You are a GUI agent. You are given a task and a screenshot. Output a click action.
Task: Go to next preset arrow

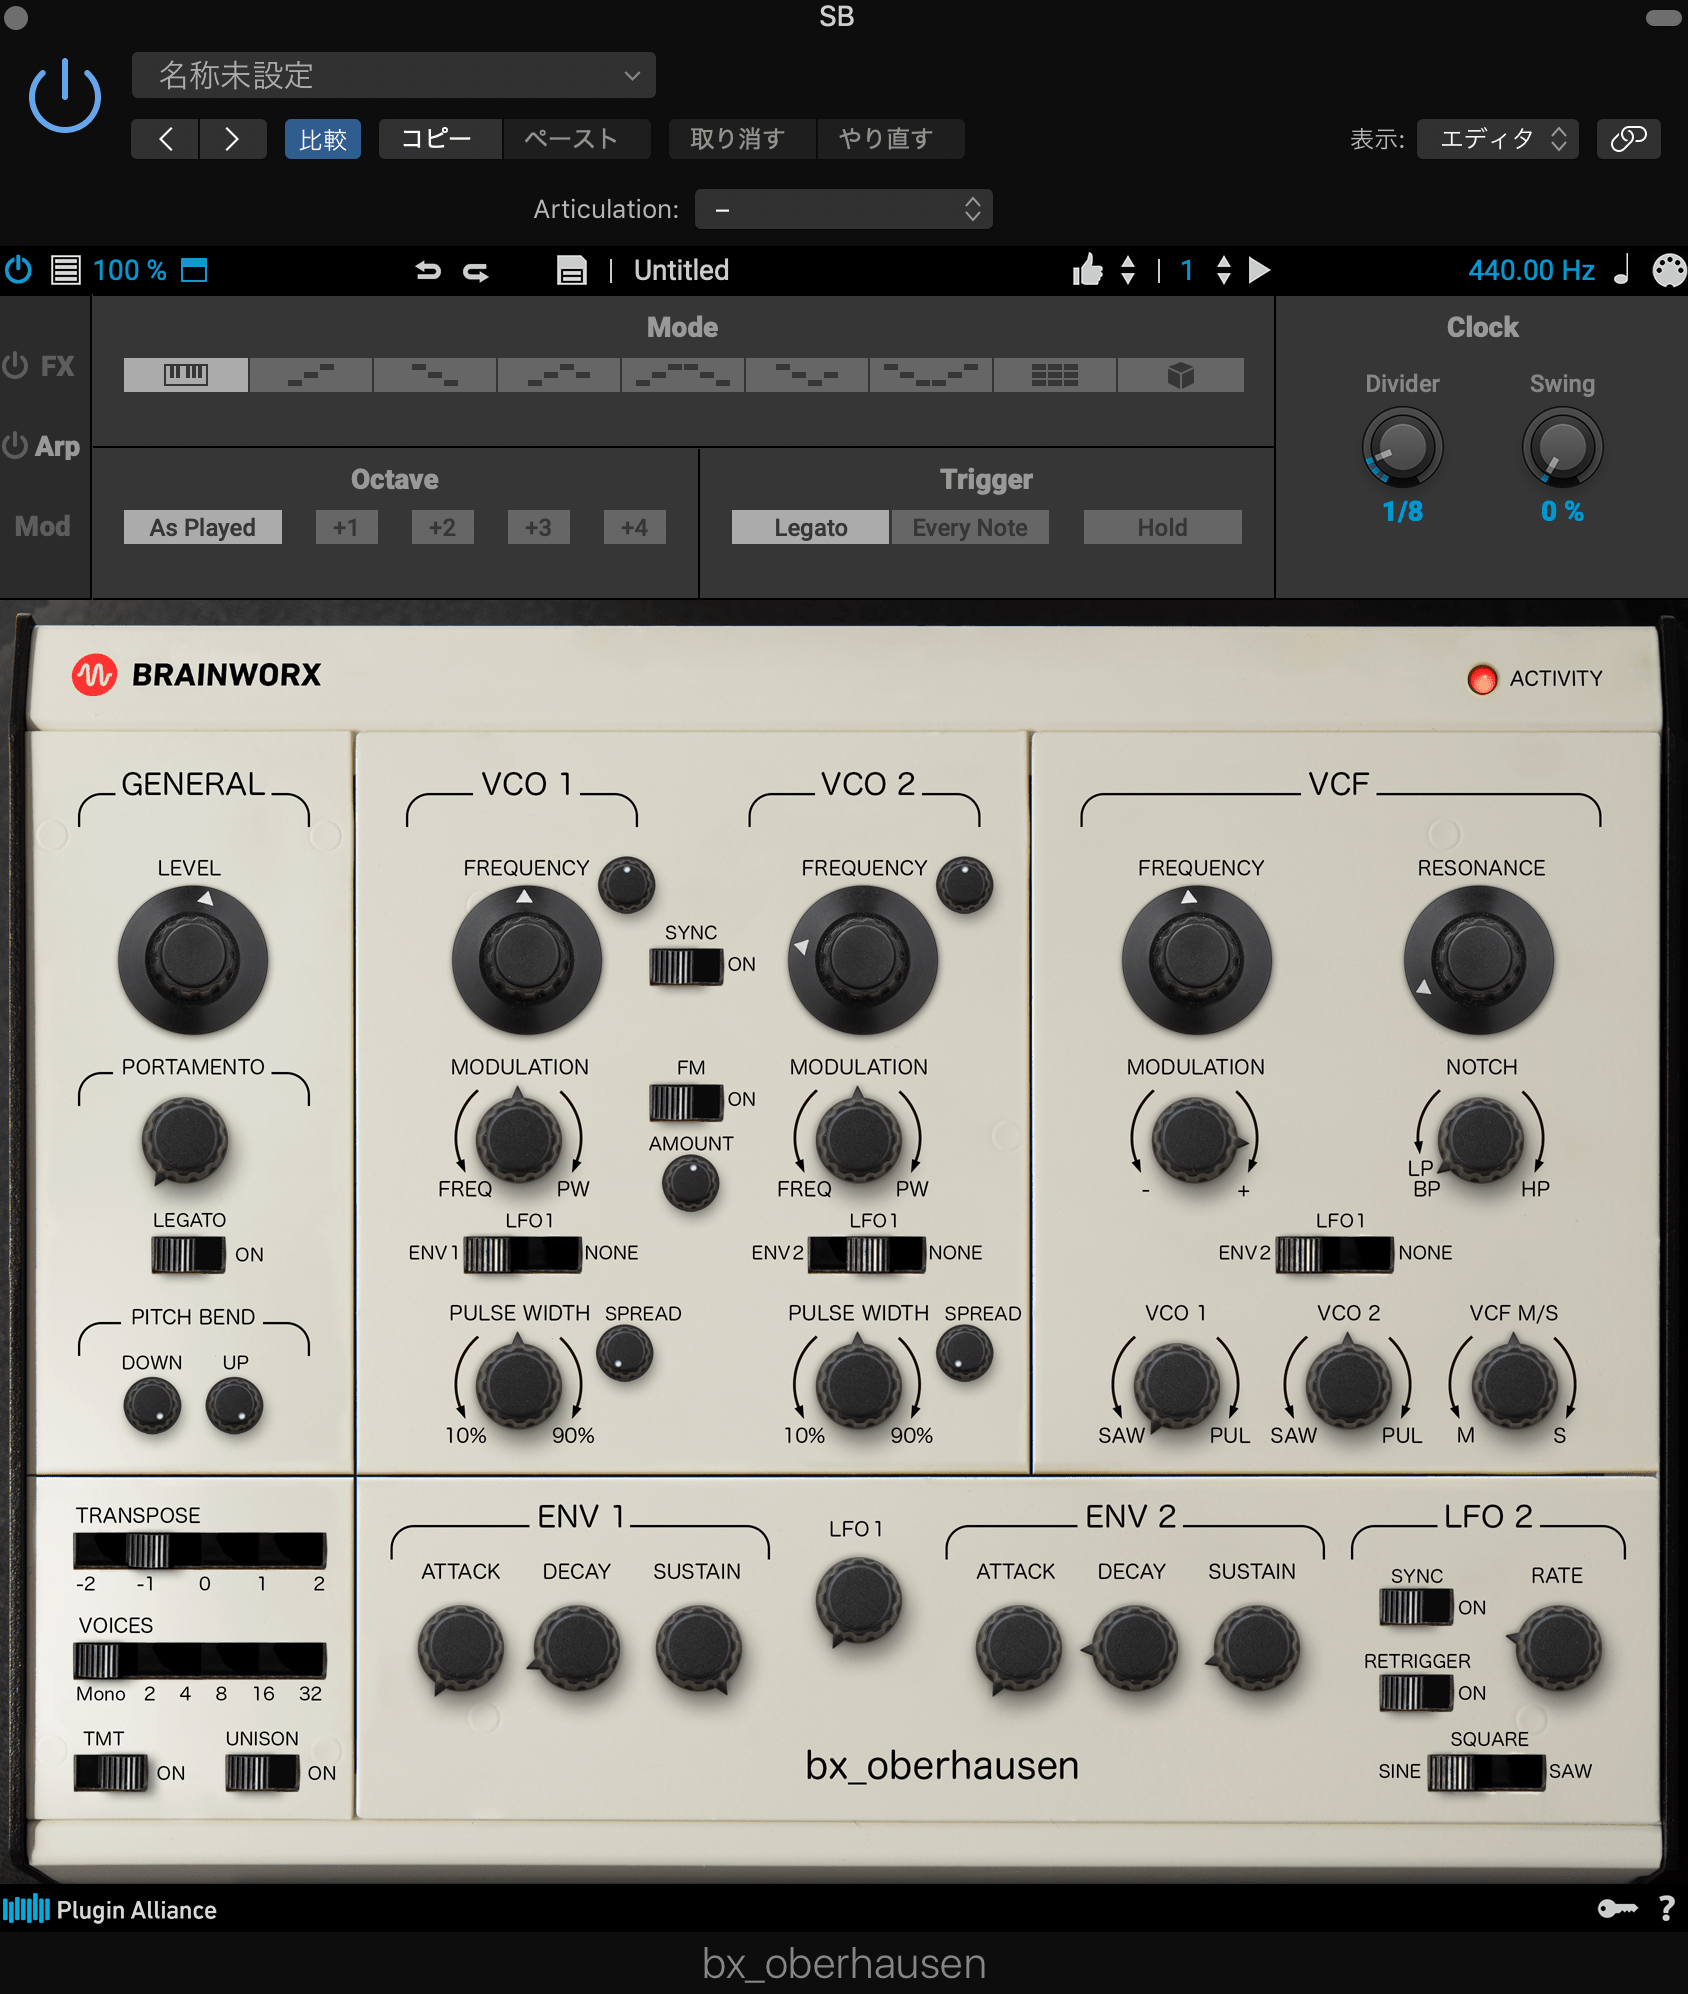pyautogui.click(x=232, y=138)
